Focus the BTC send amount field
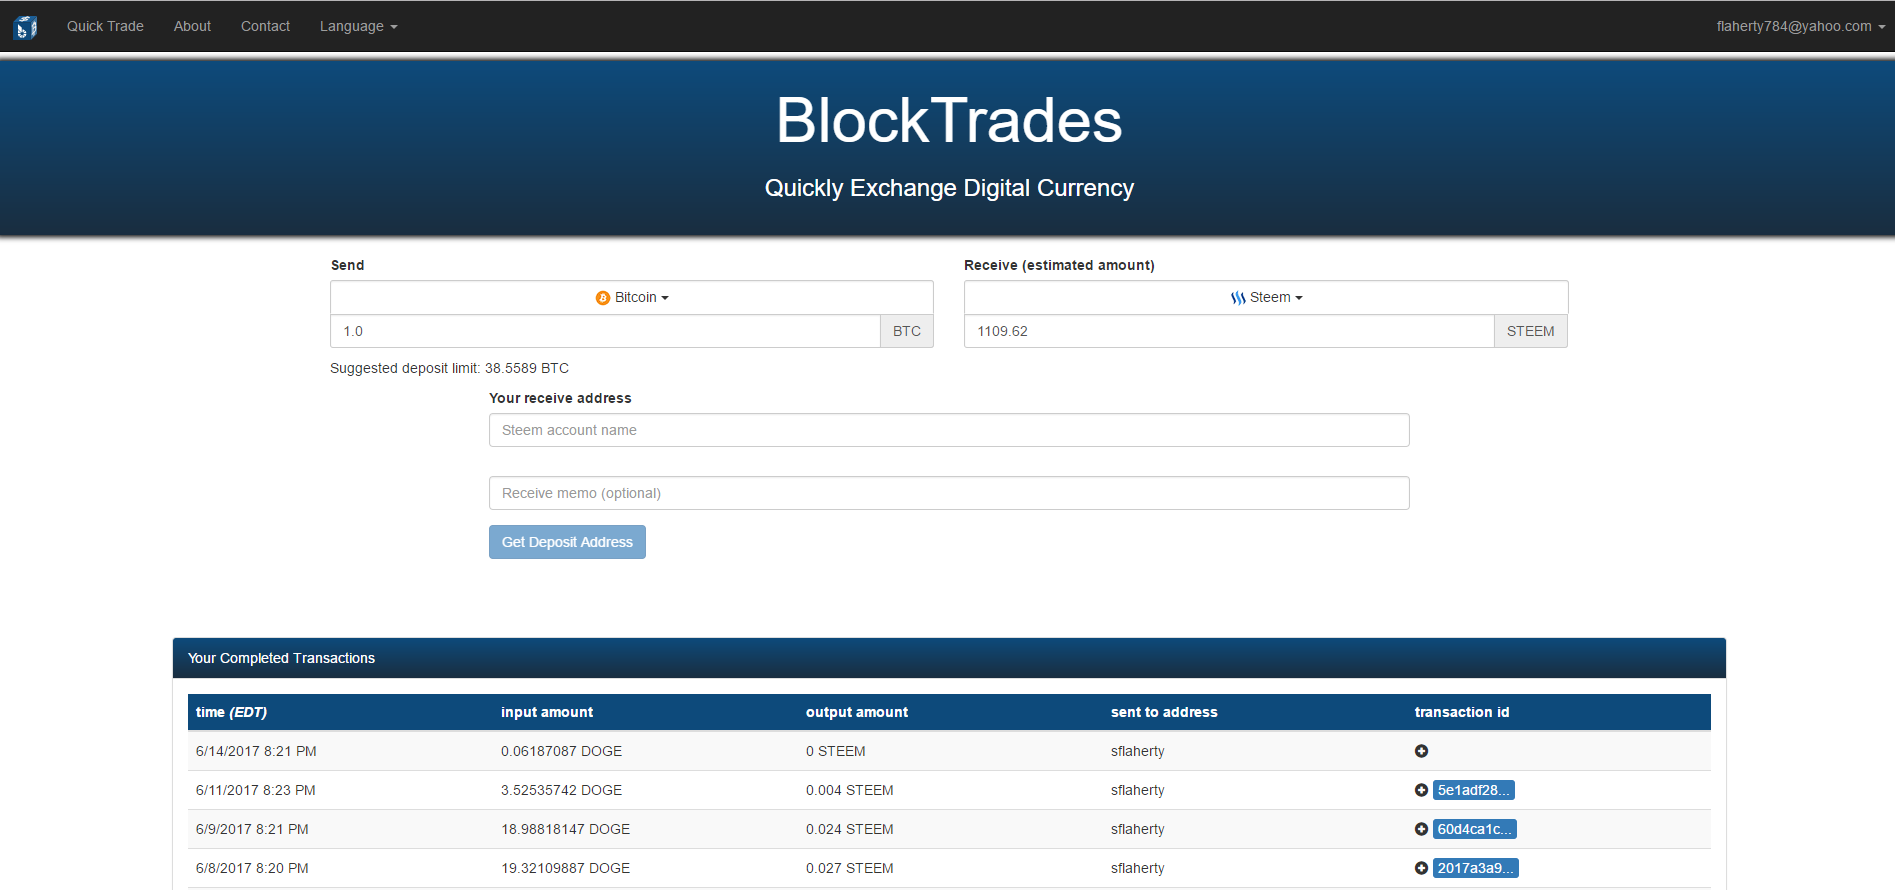1895x890 pixels. click(x=605, y=331)
